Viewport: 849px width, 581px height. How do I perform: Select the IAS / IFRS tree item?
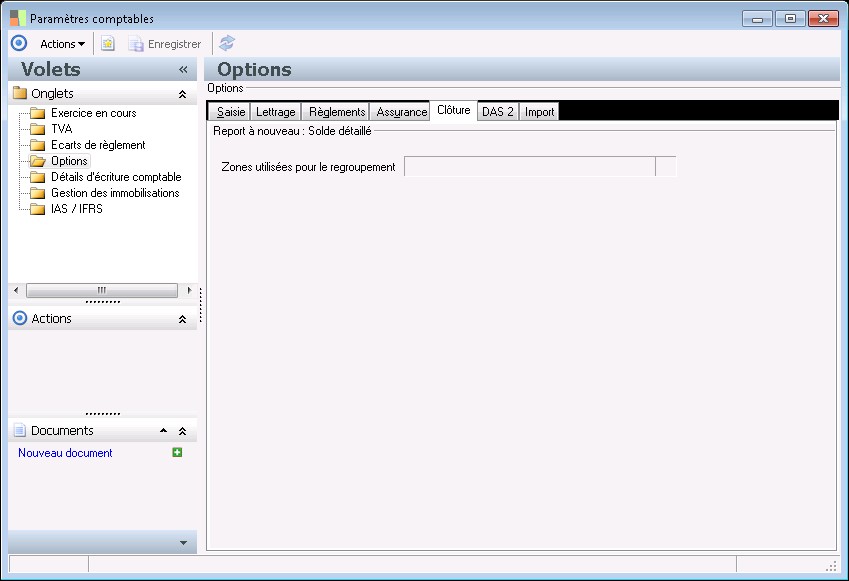[77, 209]
